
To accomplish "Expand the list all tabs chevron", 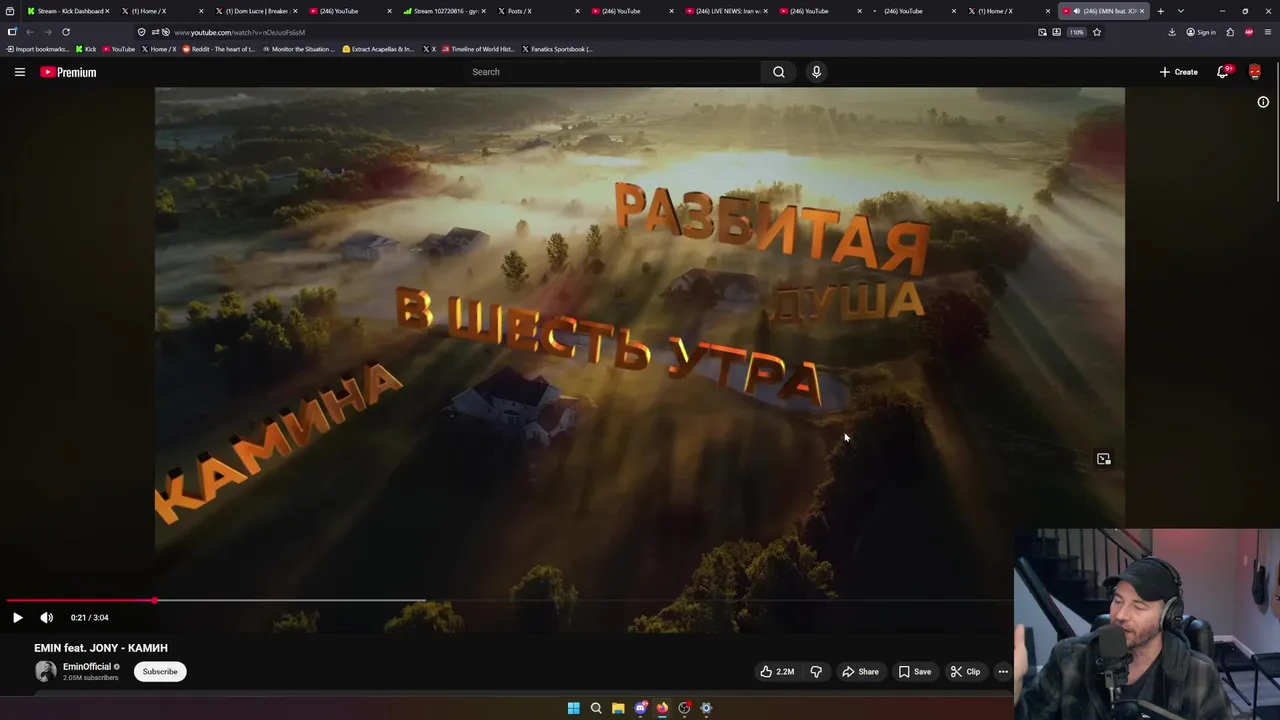I will (1181, 11).
